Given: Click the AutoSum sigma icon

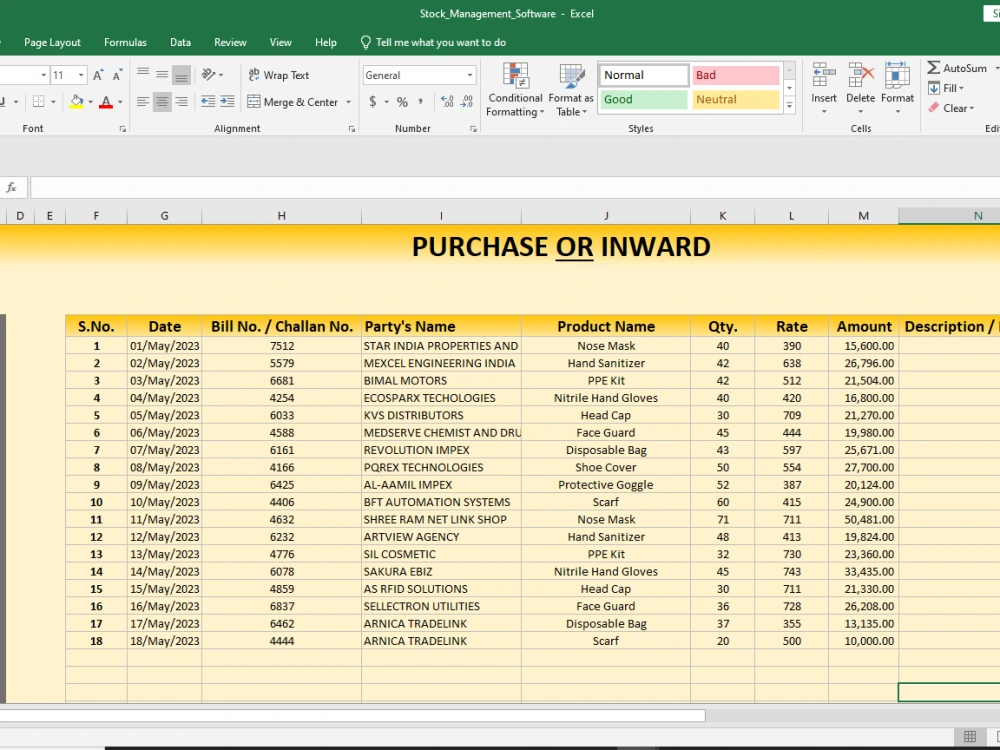Looking at the screenshot, I should tap(934, 68).
